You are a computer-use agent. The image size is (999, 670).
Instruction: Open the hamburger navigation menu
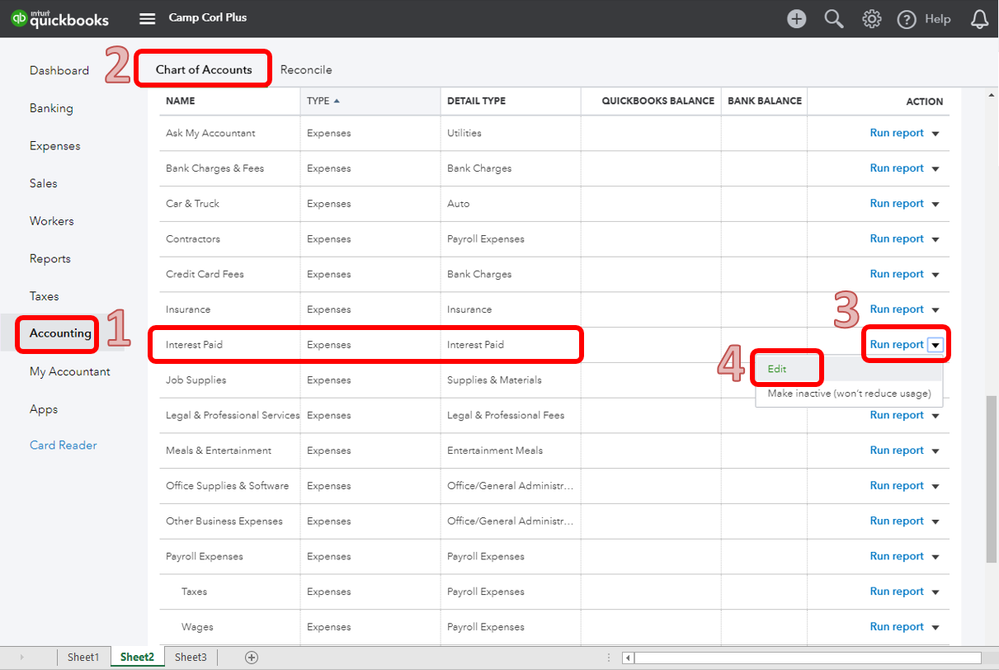click(x=147, y=18)
